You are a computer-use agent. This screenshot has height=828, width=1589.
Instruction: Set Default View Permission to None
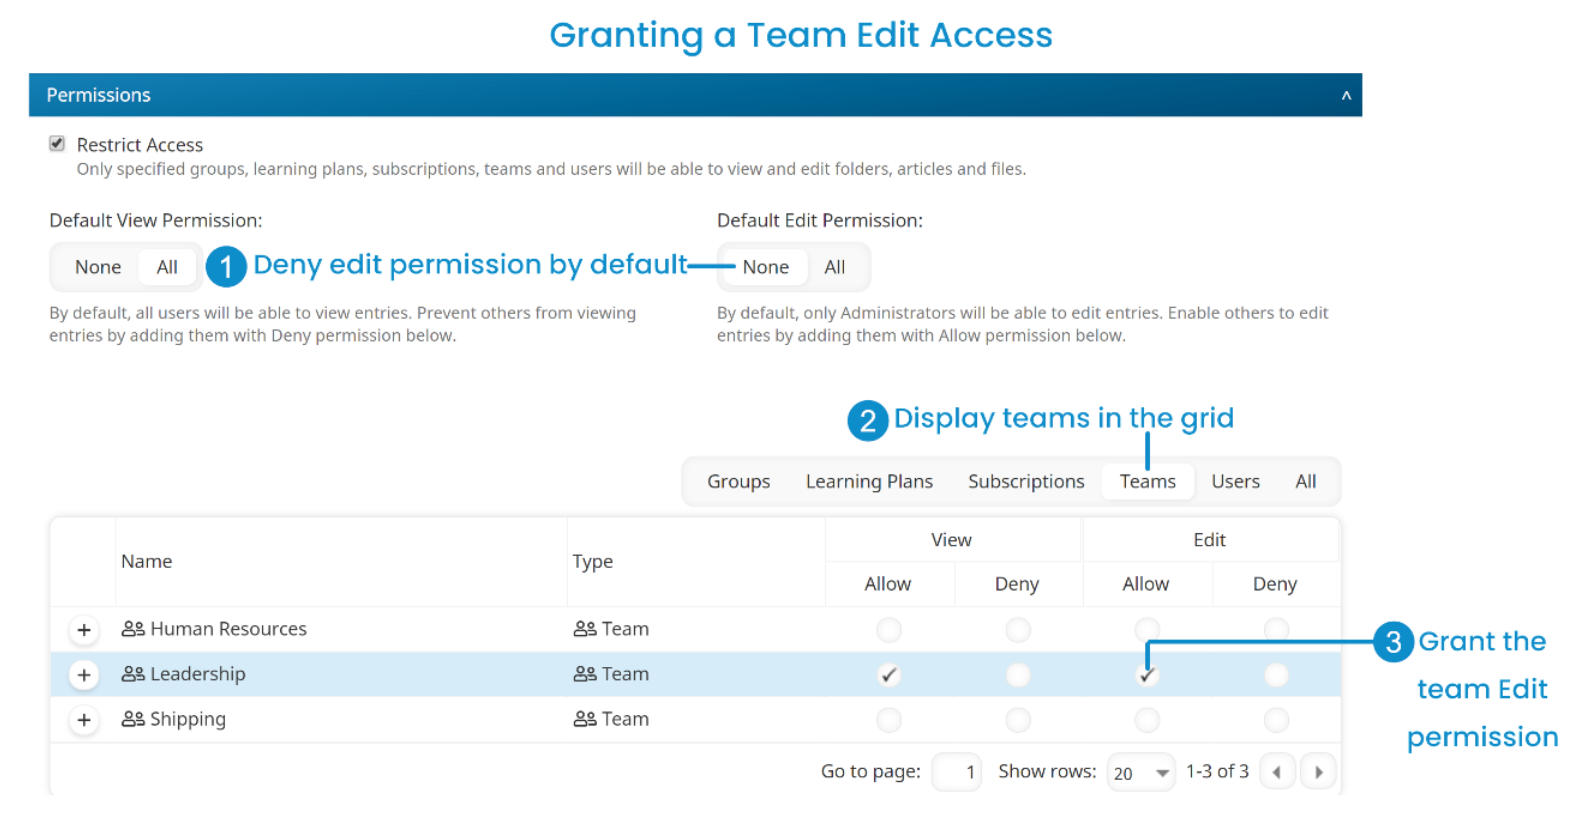(98, 267)
